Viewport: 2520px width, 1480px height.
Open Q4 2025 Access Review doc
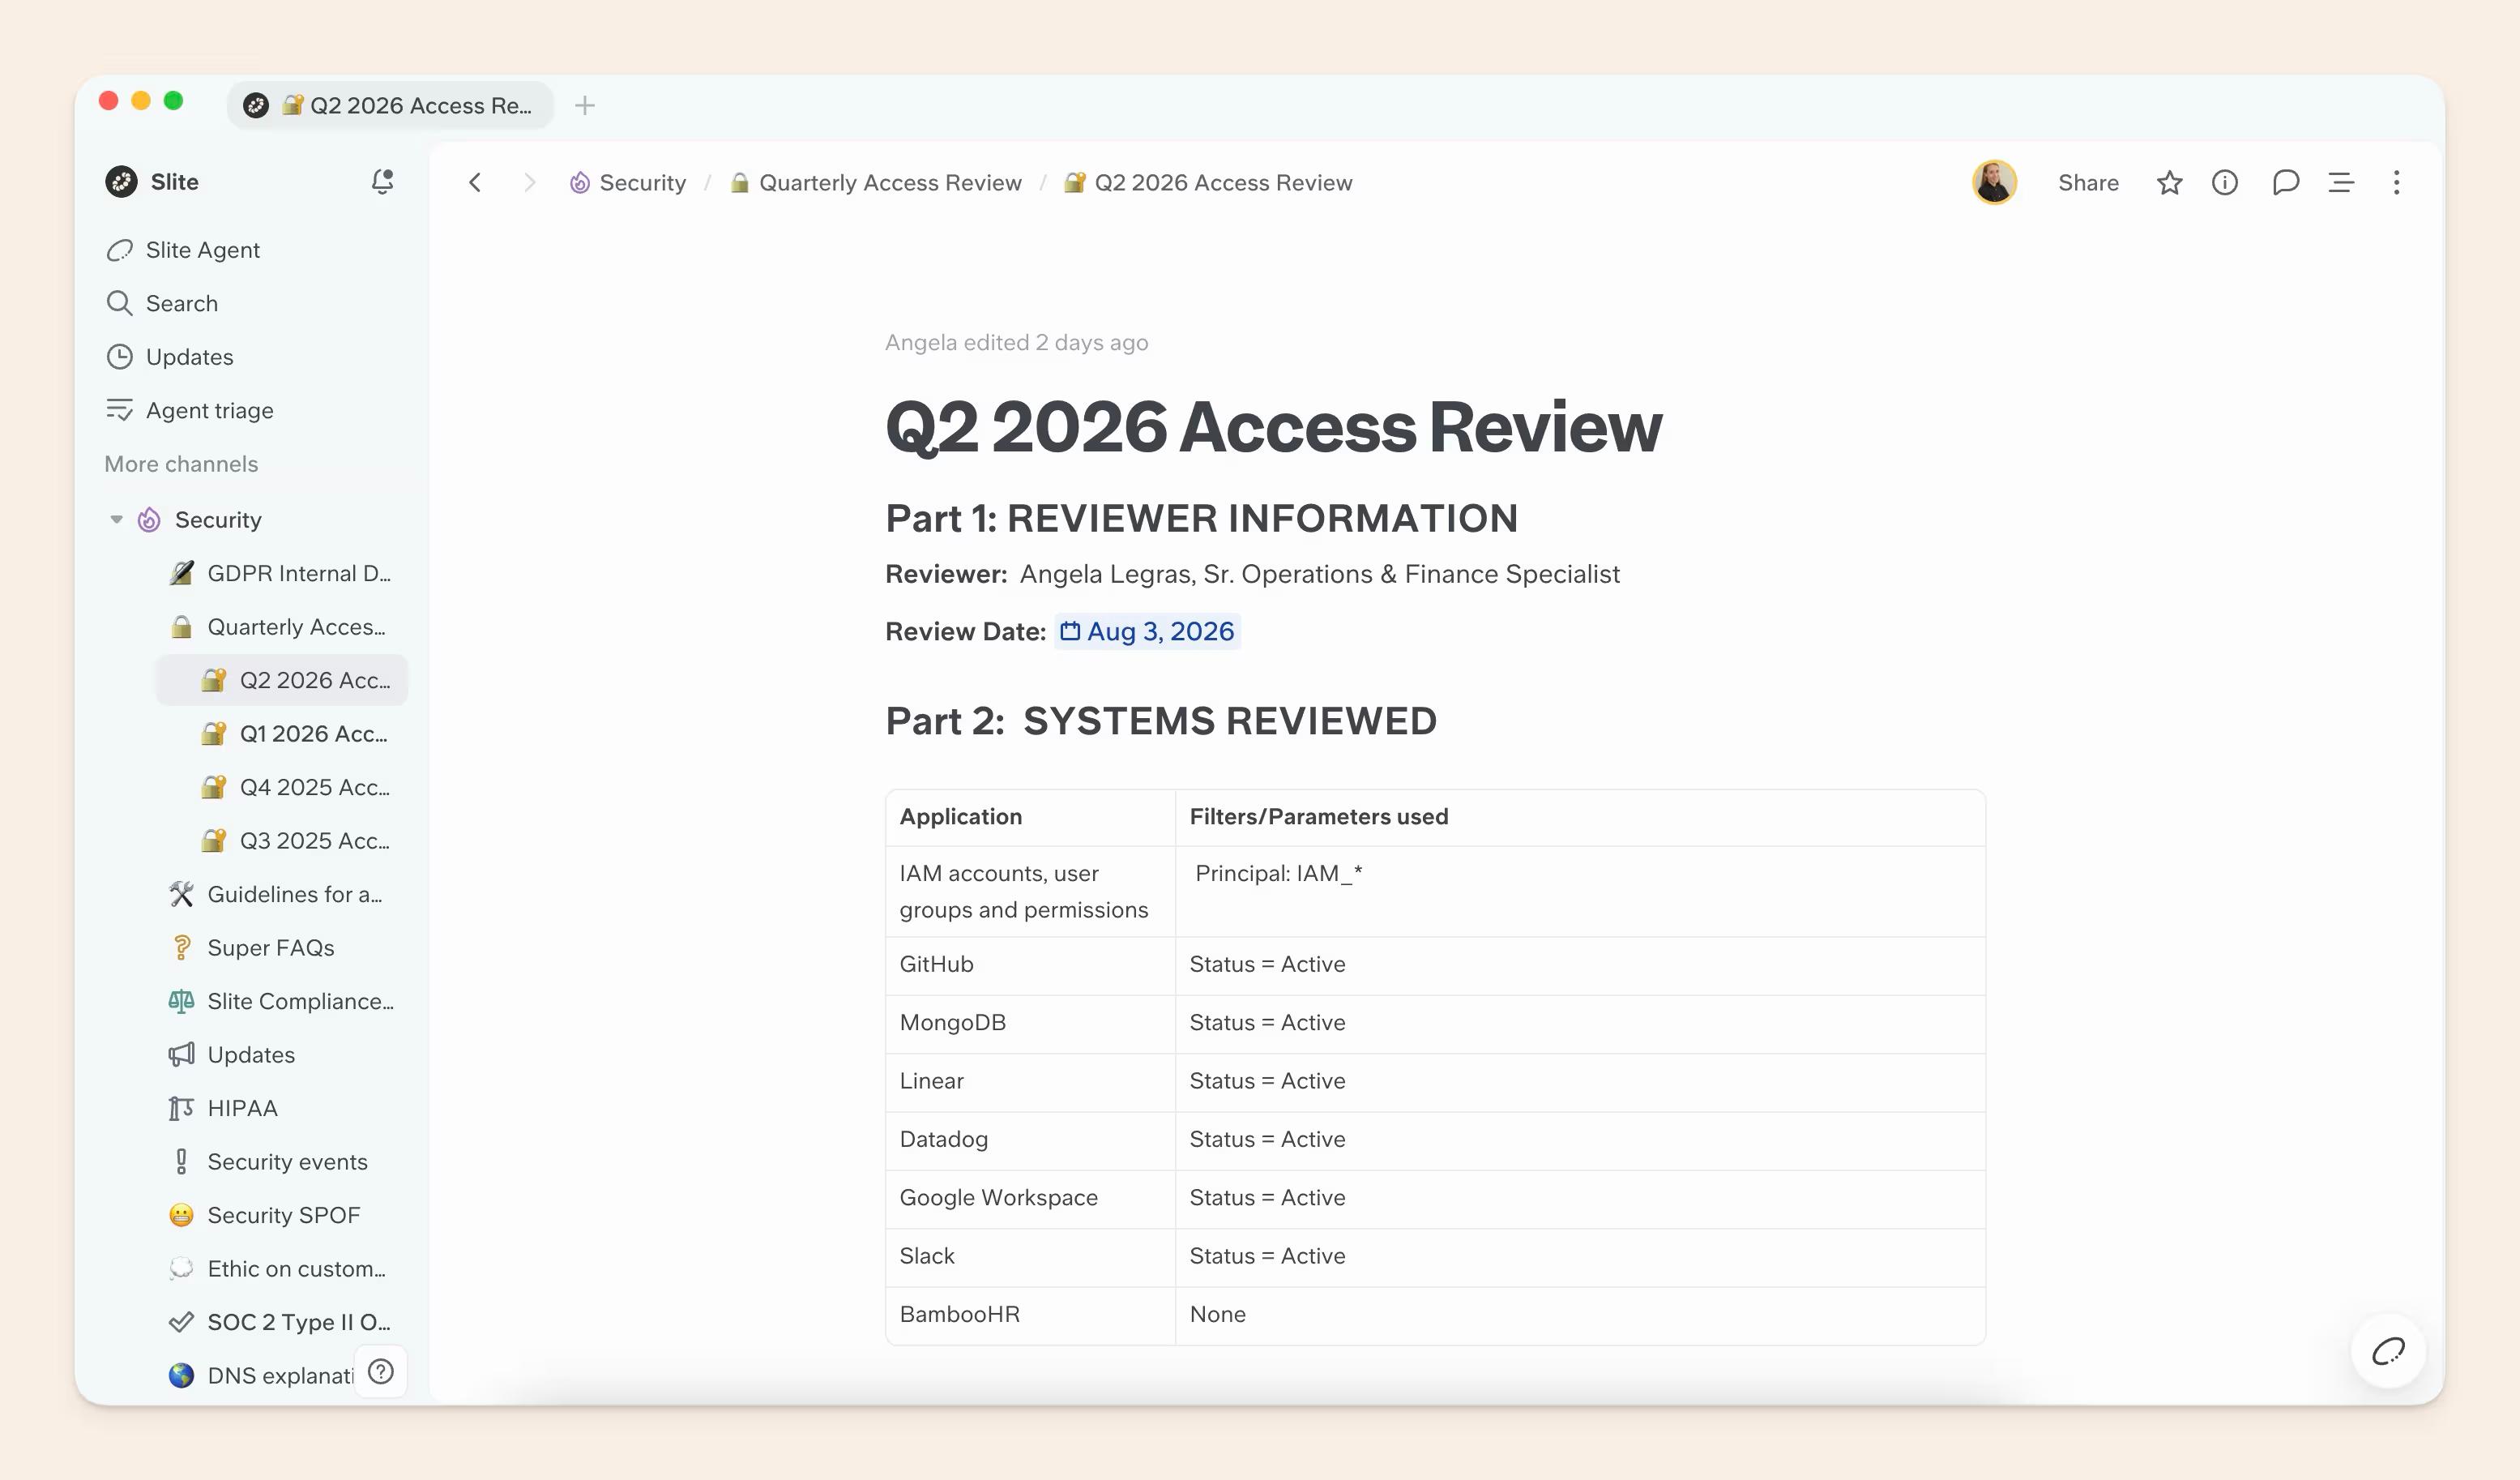[x=283, y=787]
